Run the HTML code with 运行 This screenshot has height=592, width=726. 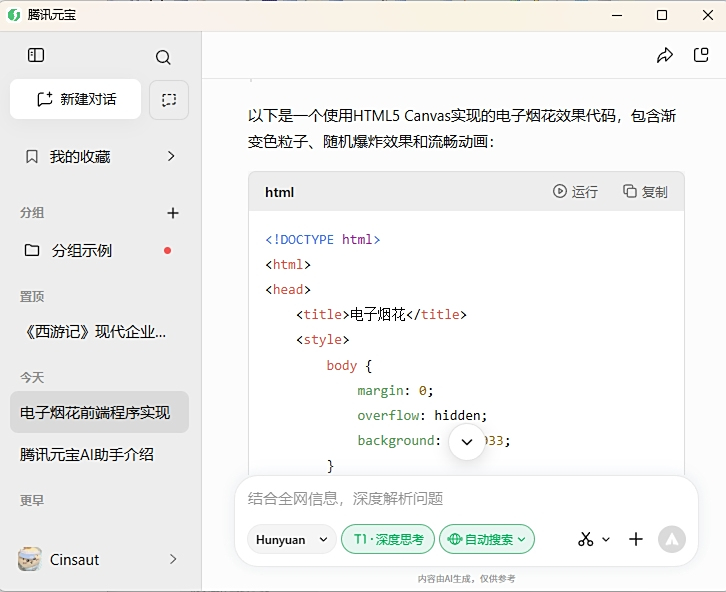point(575,191)
